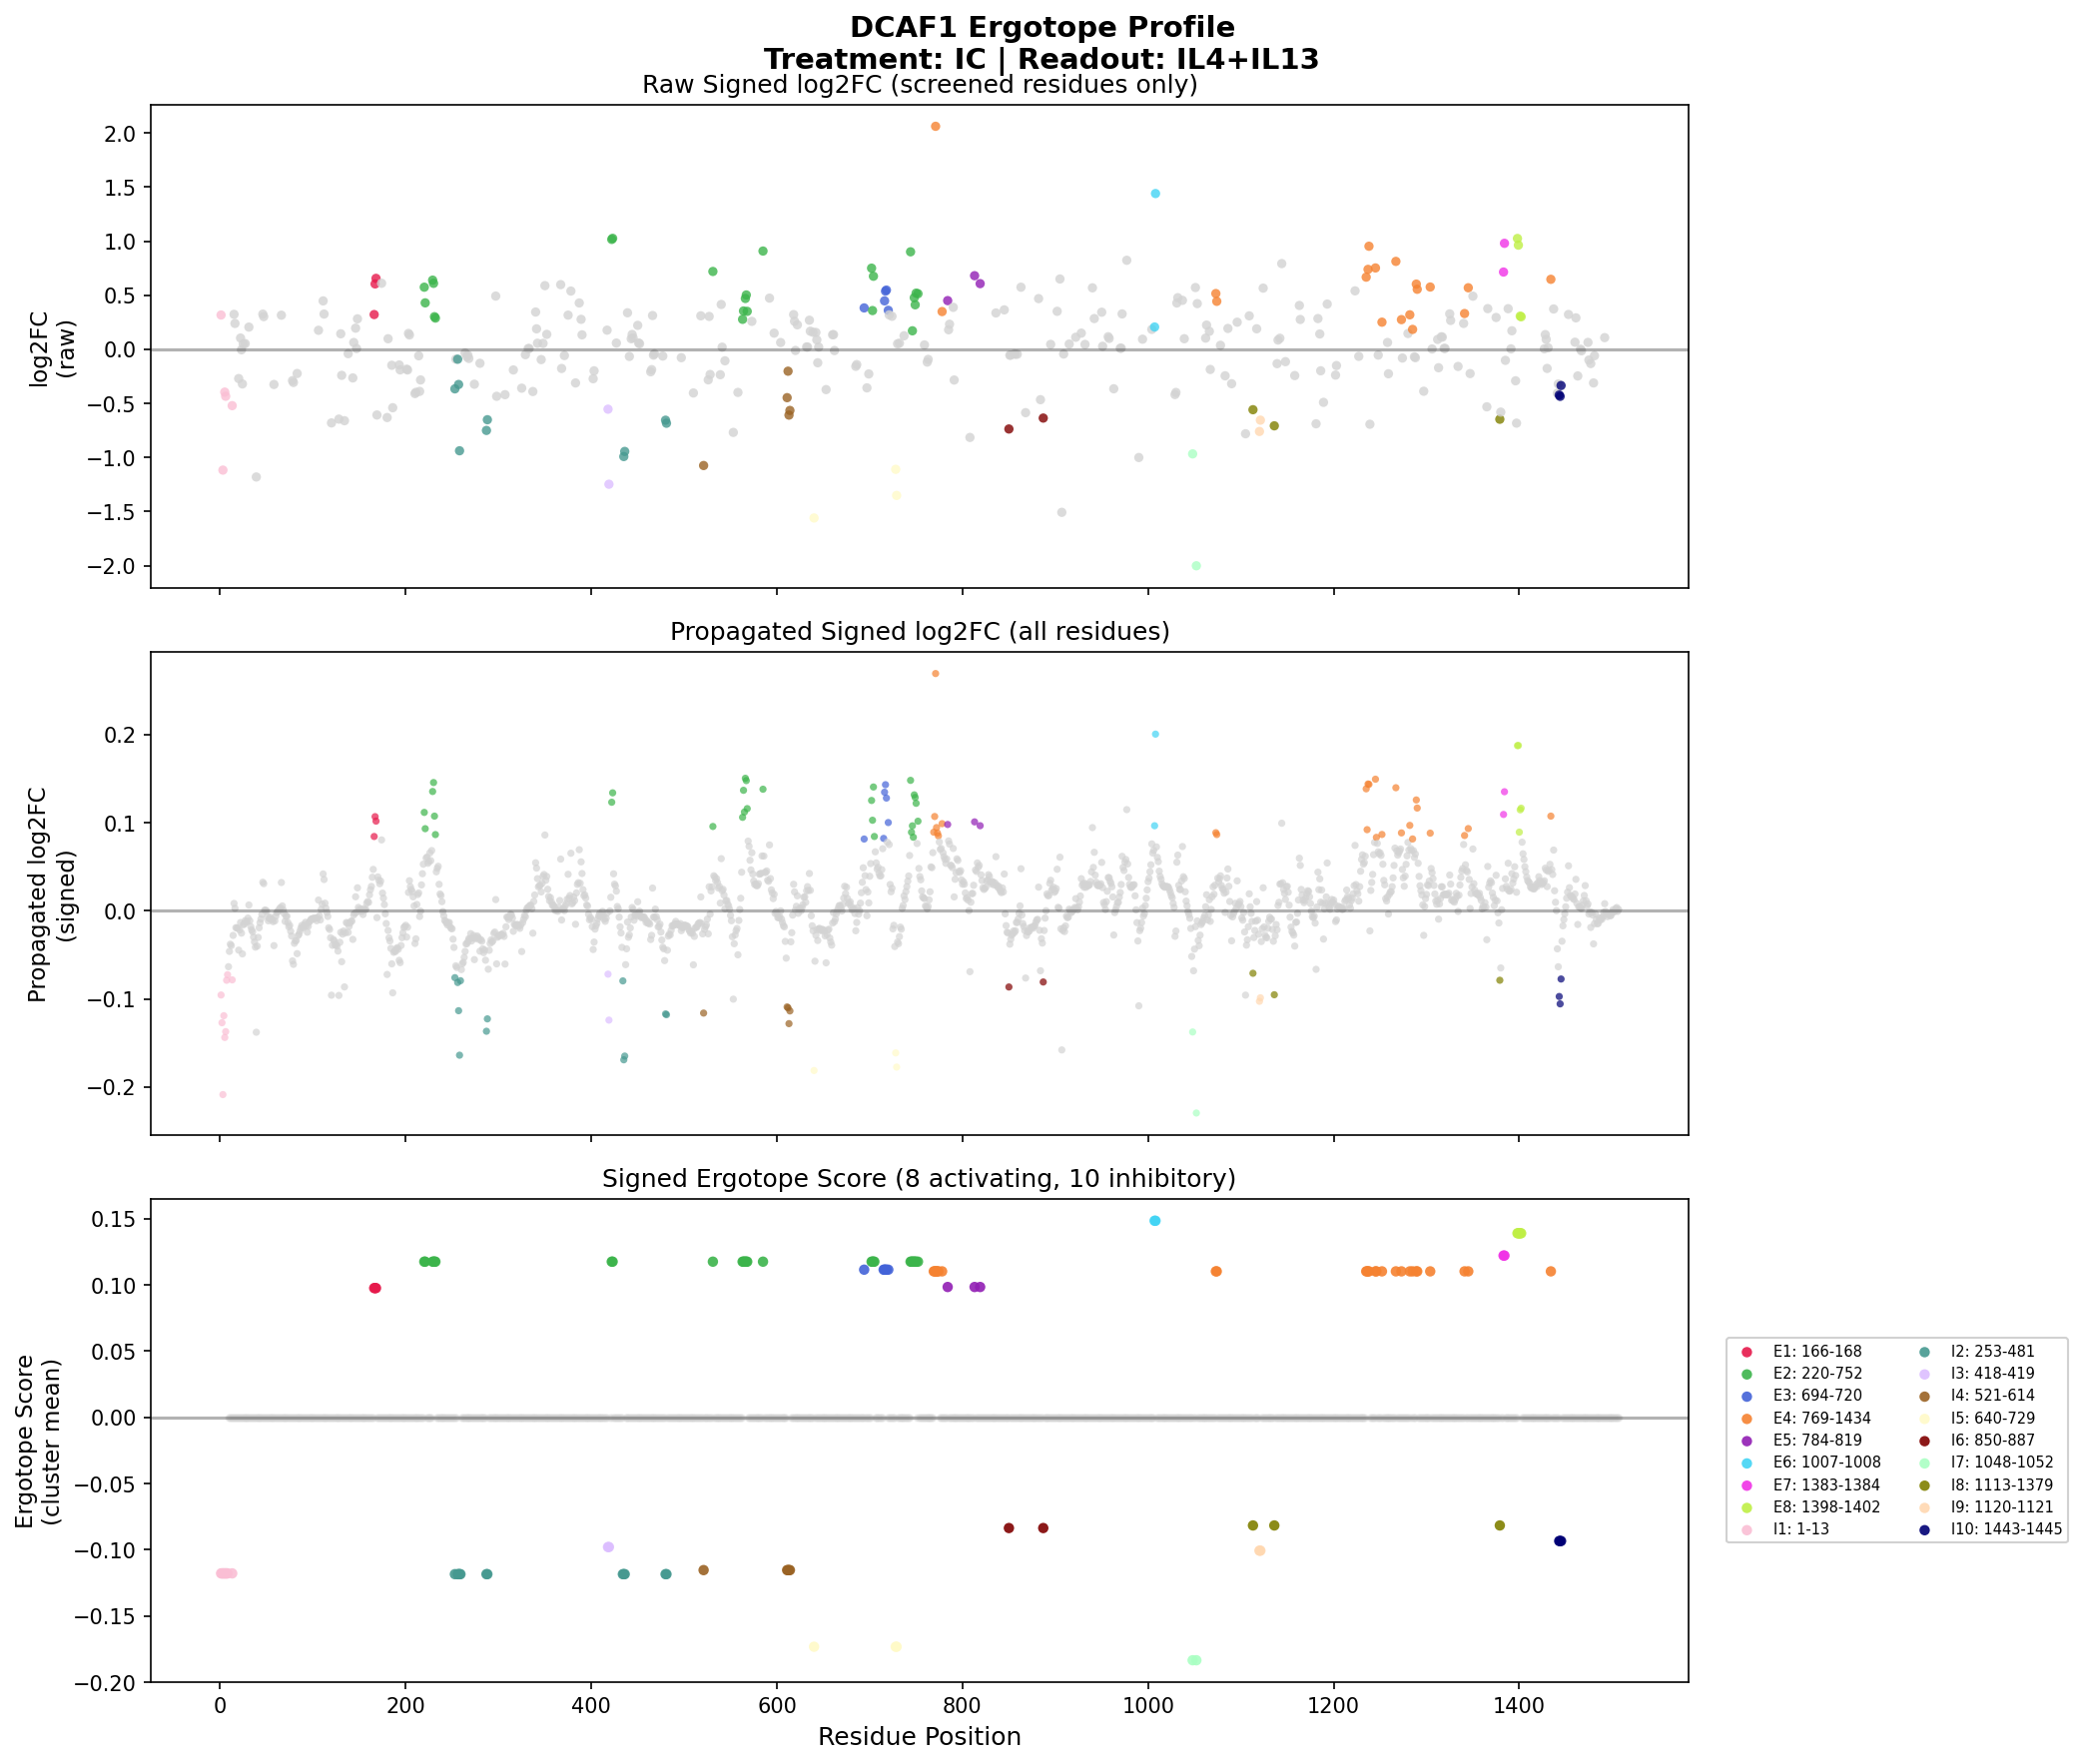Click the 'DCAF1 Ergotope Profile' title
Image resolution: width=2083 pixels, height=1764 pixels.
[1041, 28]
